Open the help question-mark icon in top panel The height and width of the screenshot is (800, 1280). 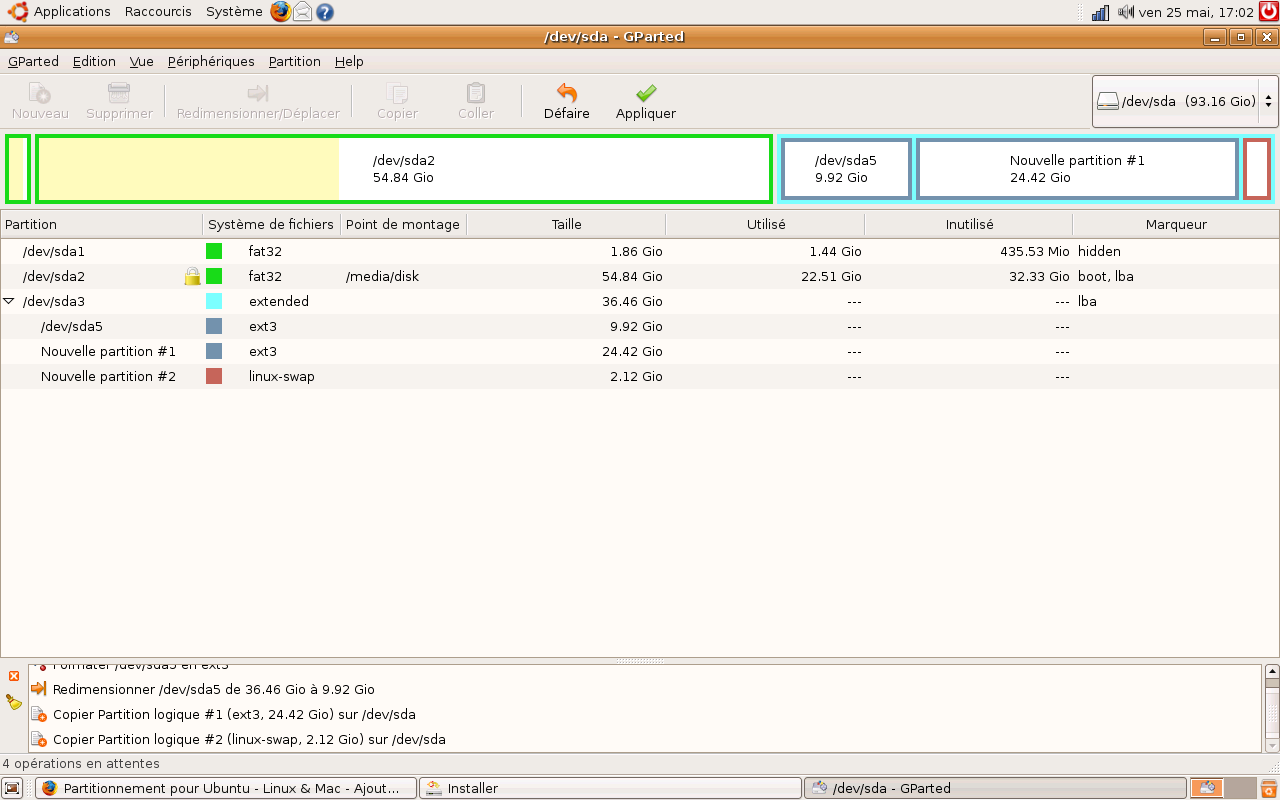[x=325, y=11]
